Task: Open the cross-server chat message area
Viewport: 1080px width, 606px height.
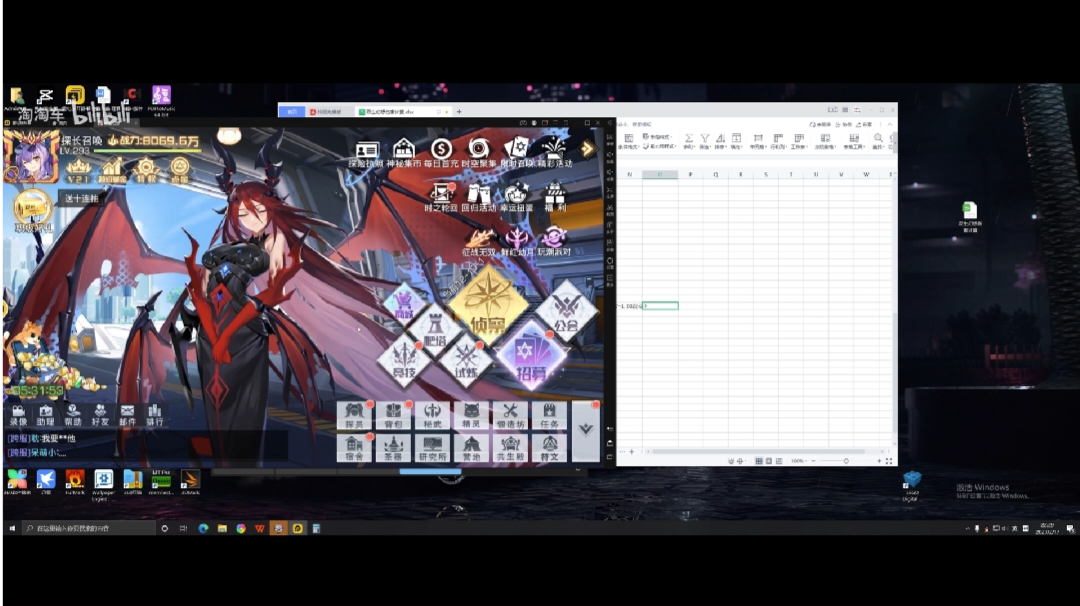Action: click(146, 446)
